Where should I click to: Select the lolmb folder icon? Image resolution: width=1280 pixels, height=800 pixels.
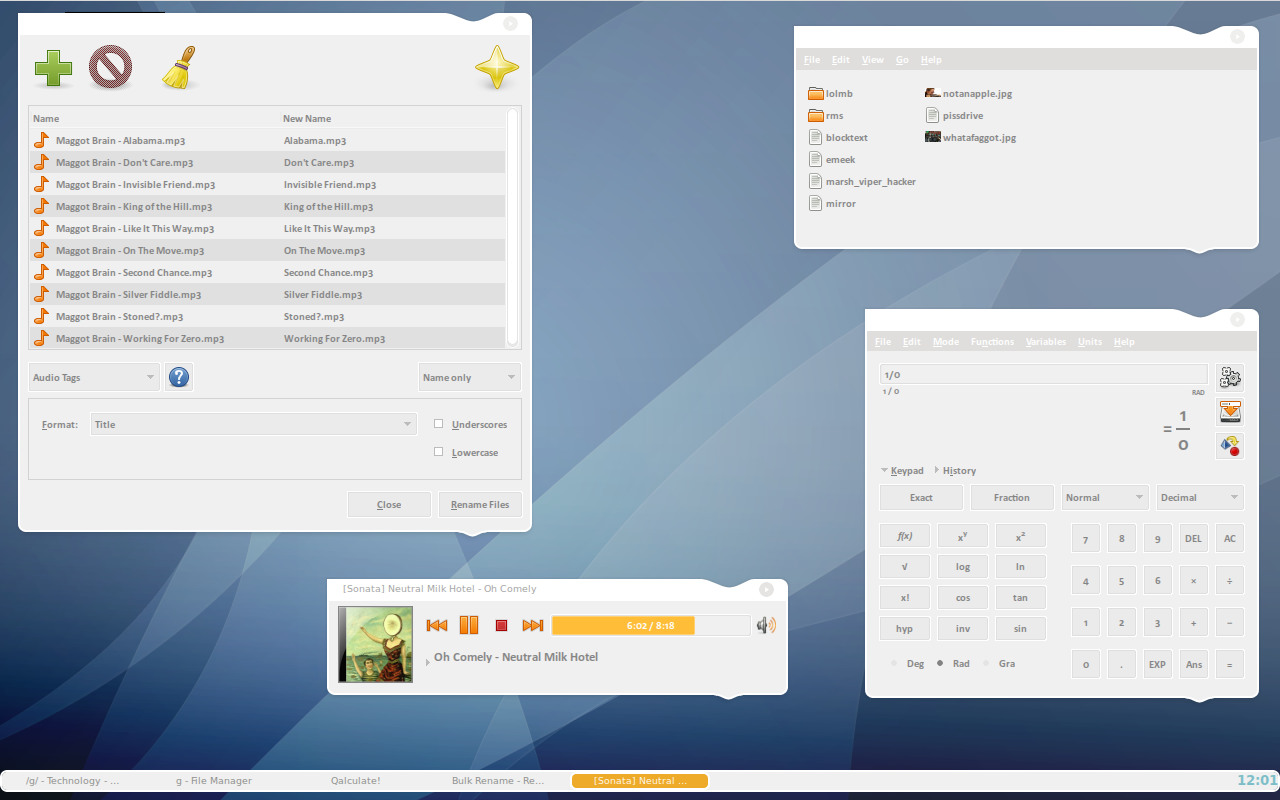(815, 93)
